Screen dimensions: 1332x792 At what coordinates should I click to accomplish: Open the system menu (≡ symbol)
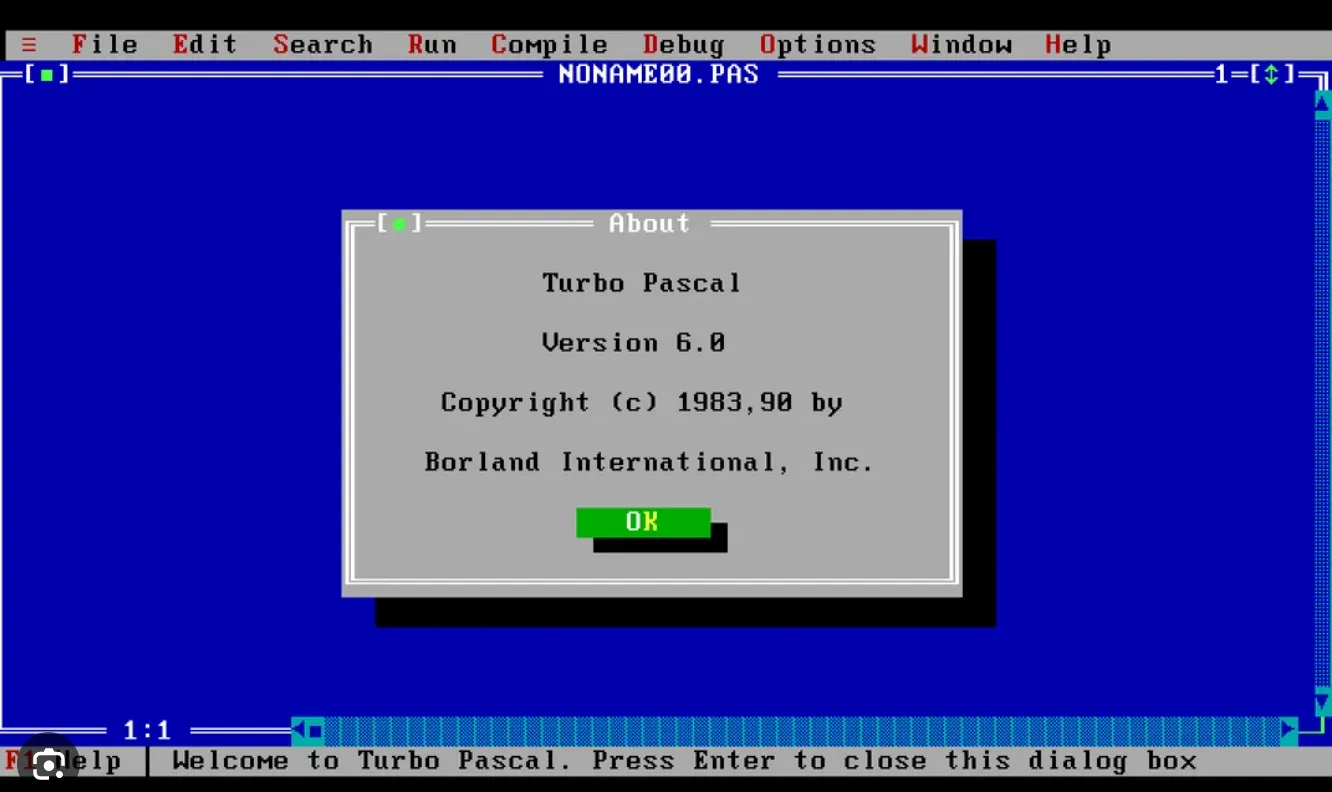click(29, 45)
